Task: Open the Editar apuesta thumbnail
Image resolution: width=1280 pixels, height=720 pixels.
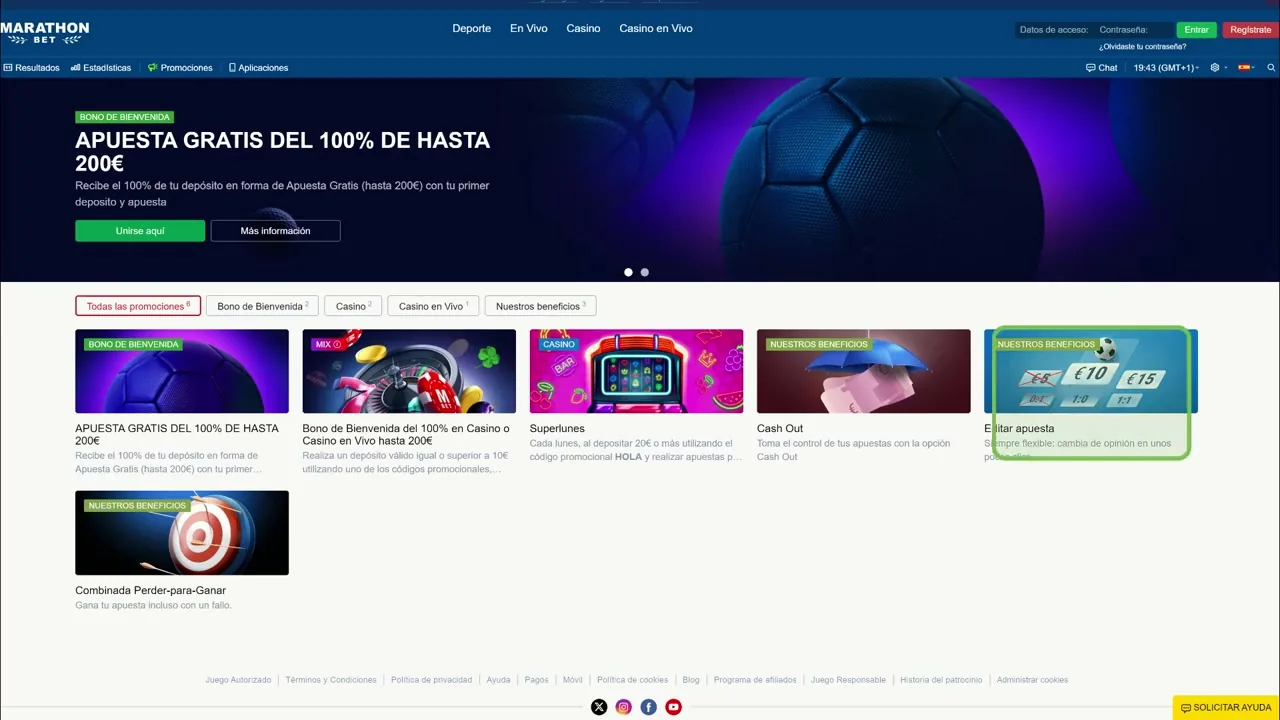Action: pos(1091,371)
